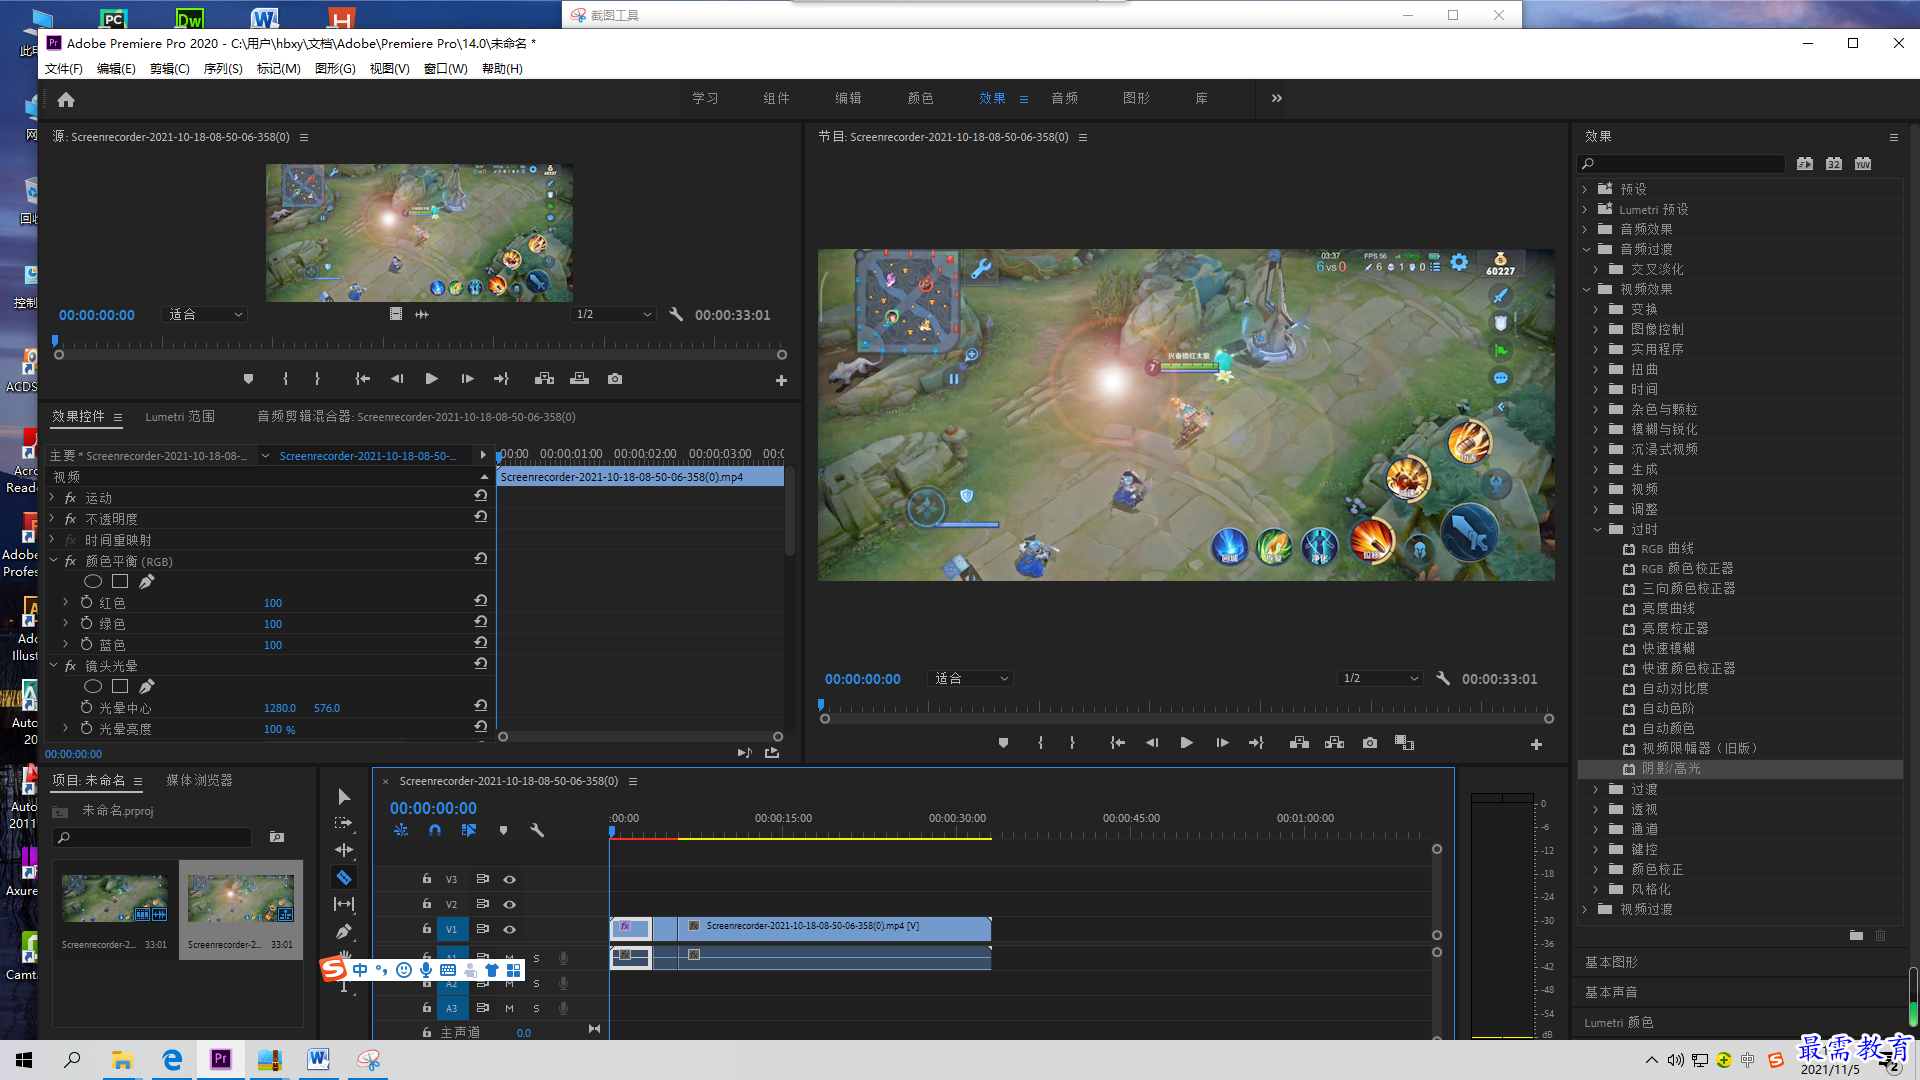Select the Razor tool
Screen dimensions: 1920x1080
click(344, 877)
